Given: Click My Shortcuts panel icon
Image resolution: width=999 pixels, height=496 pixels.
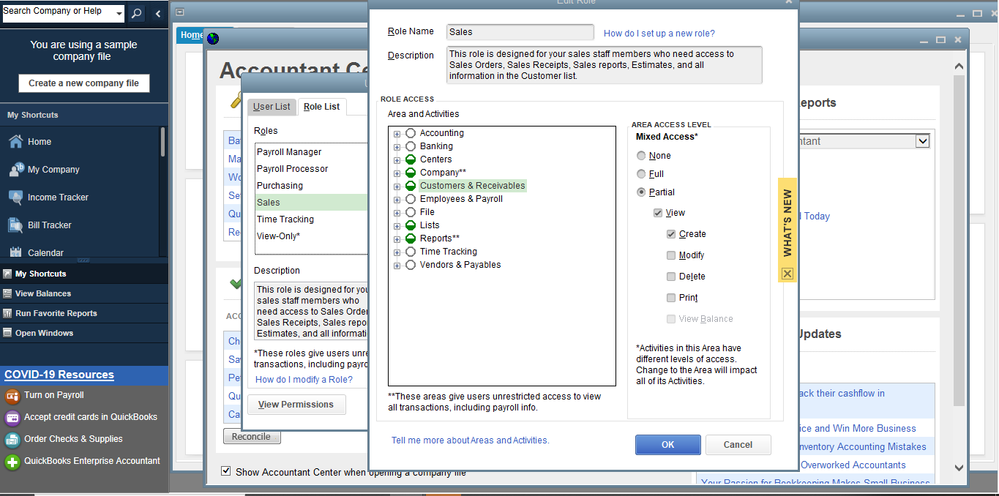Looking at the screenshot, I should [x=8, y=274].
